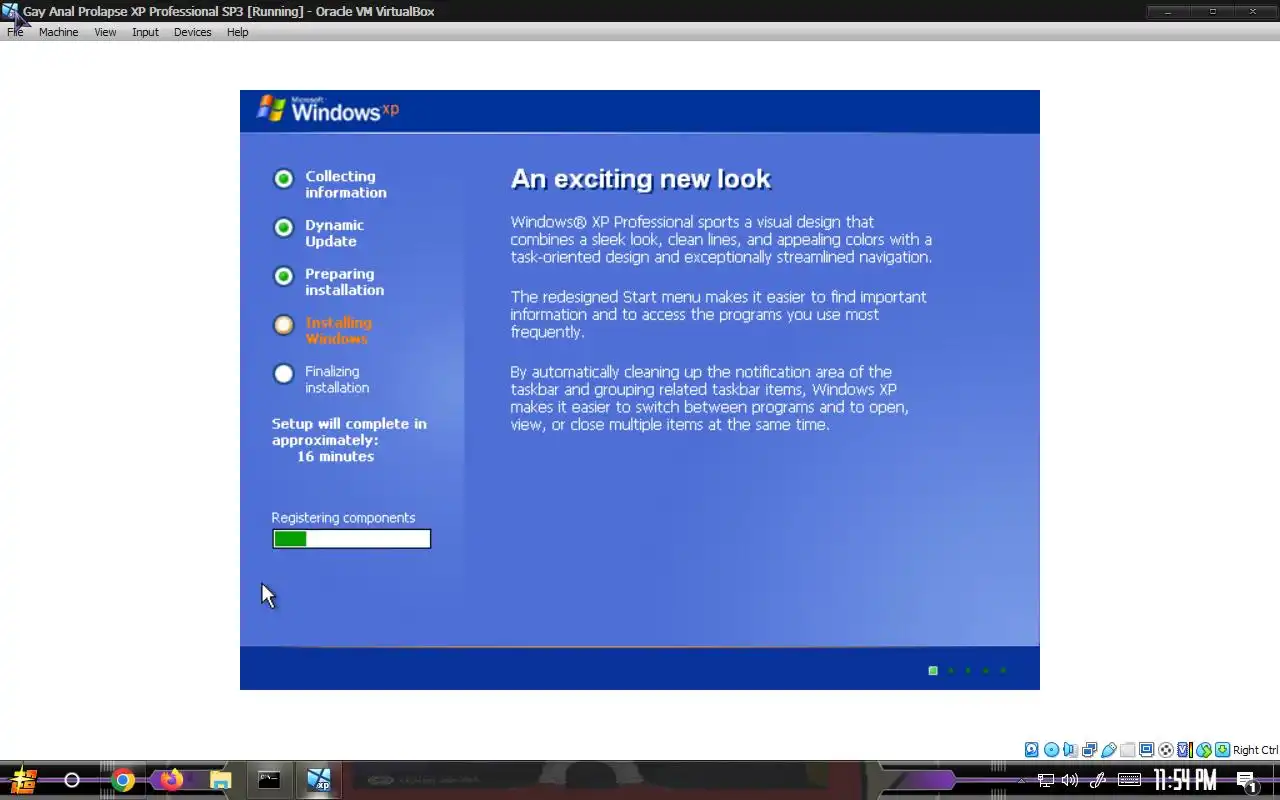The height and width of the screenshot is (800, 1280).
Task: Switch to the Command Prompt taskbar window
Action: click(x=269, y=780)
